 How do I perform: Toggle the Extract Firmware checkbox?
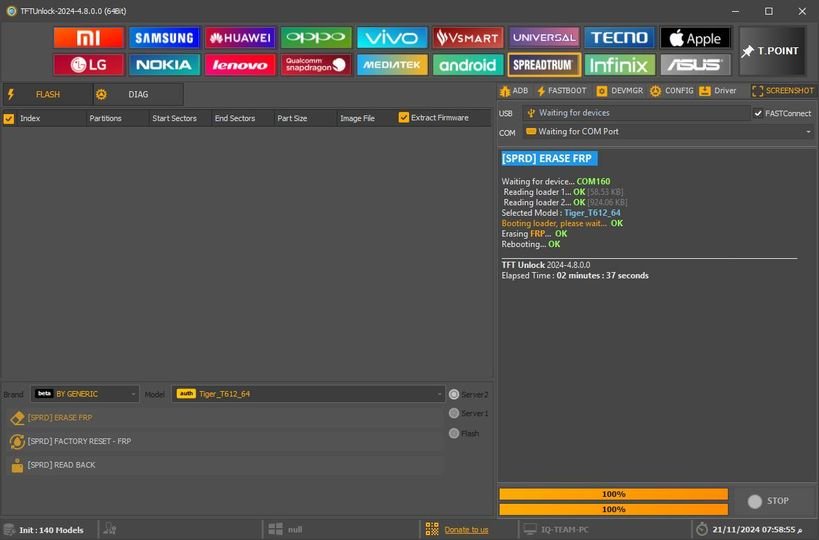403,118
